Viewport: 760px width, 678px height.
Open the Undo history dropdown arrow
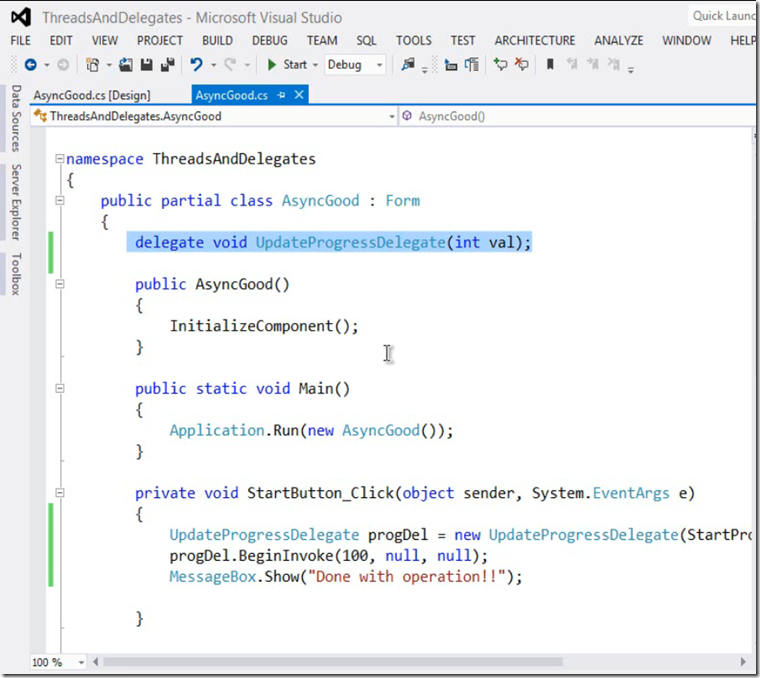point(213,65)
